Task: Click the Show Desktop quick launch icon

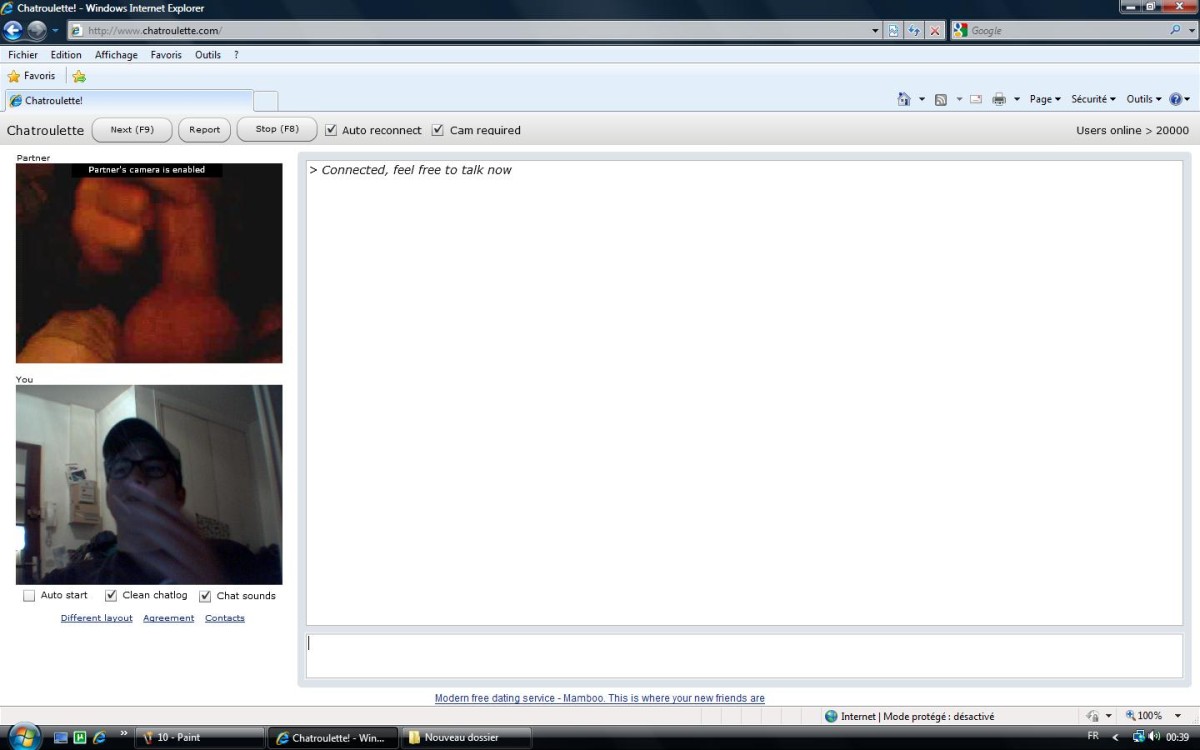Action: (61, 738)
